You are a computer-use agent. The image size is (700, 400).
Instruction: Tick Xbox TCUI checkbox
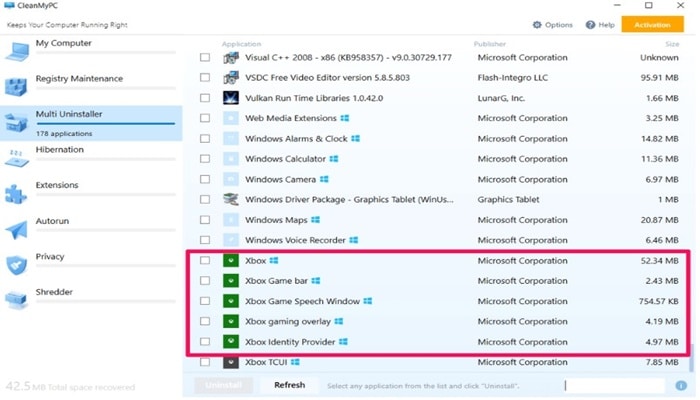click(x=205, y=362)
